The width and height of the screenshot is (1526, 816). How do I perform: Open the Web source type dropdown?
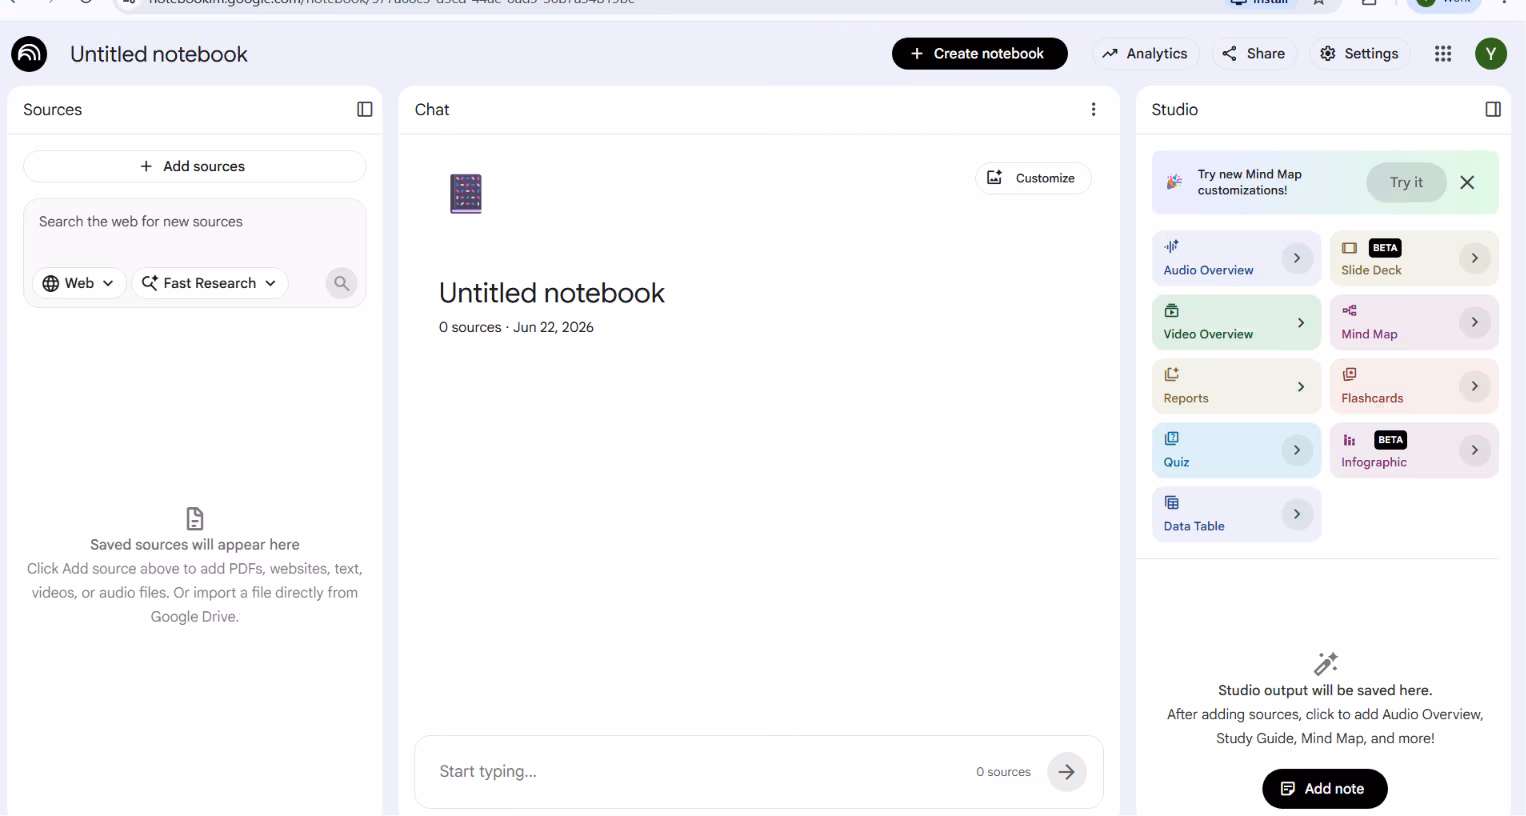[79, 283]
